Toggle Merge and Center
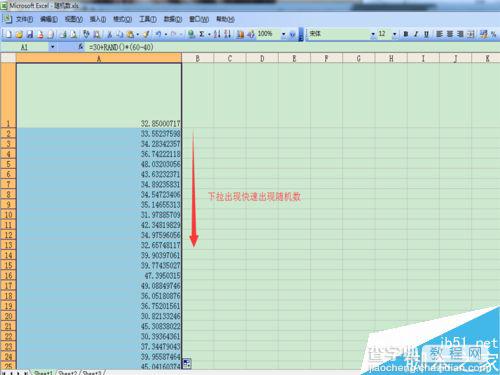This screenshot has height=375, width=500. [471, 34]
